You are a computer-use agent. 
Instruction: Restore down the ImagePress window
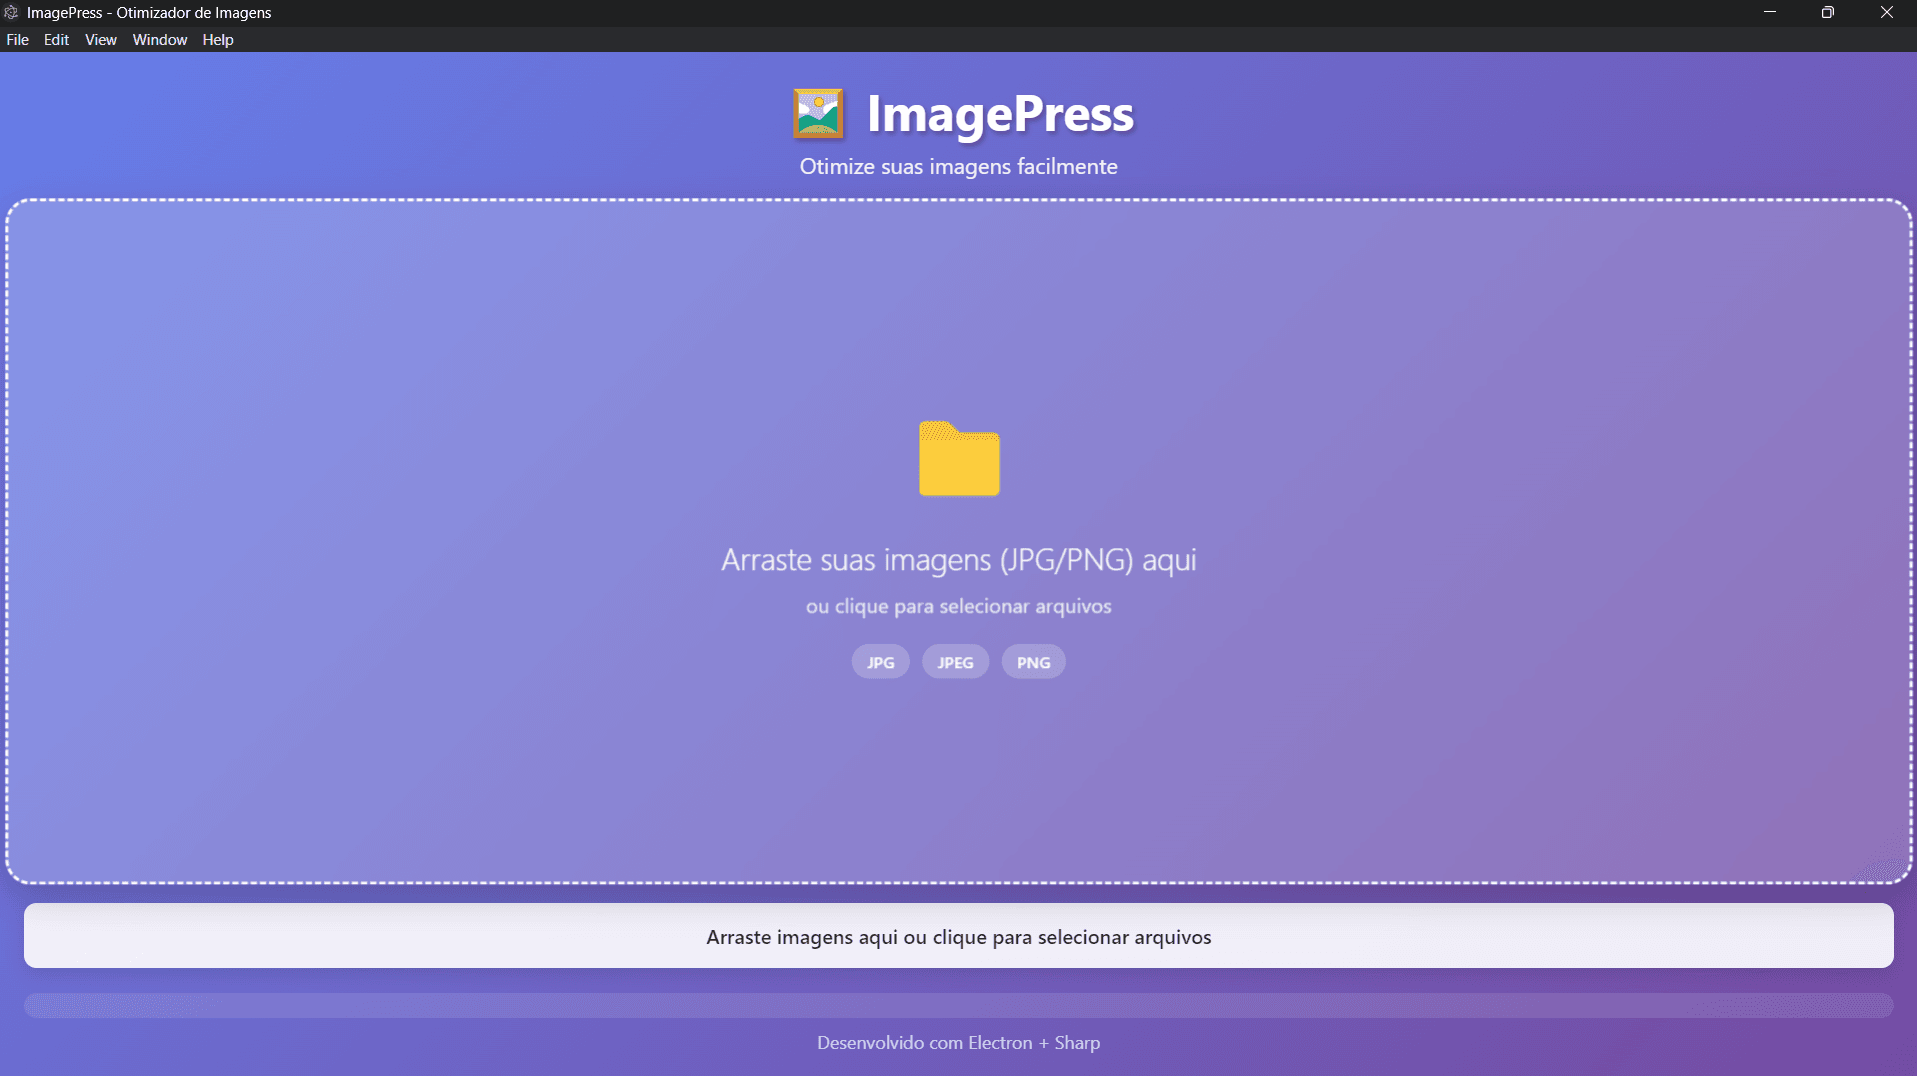click(1828, 12)
